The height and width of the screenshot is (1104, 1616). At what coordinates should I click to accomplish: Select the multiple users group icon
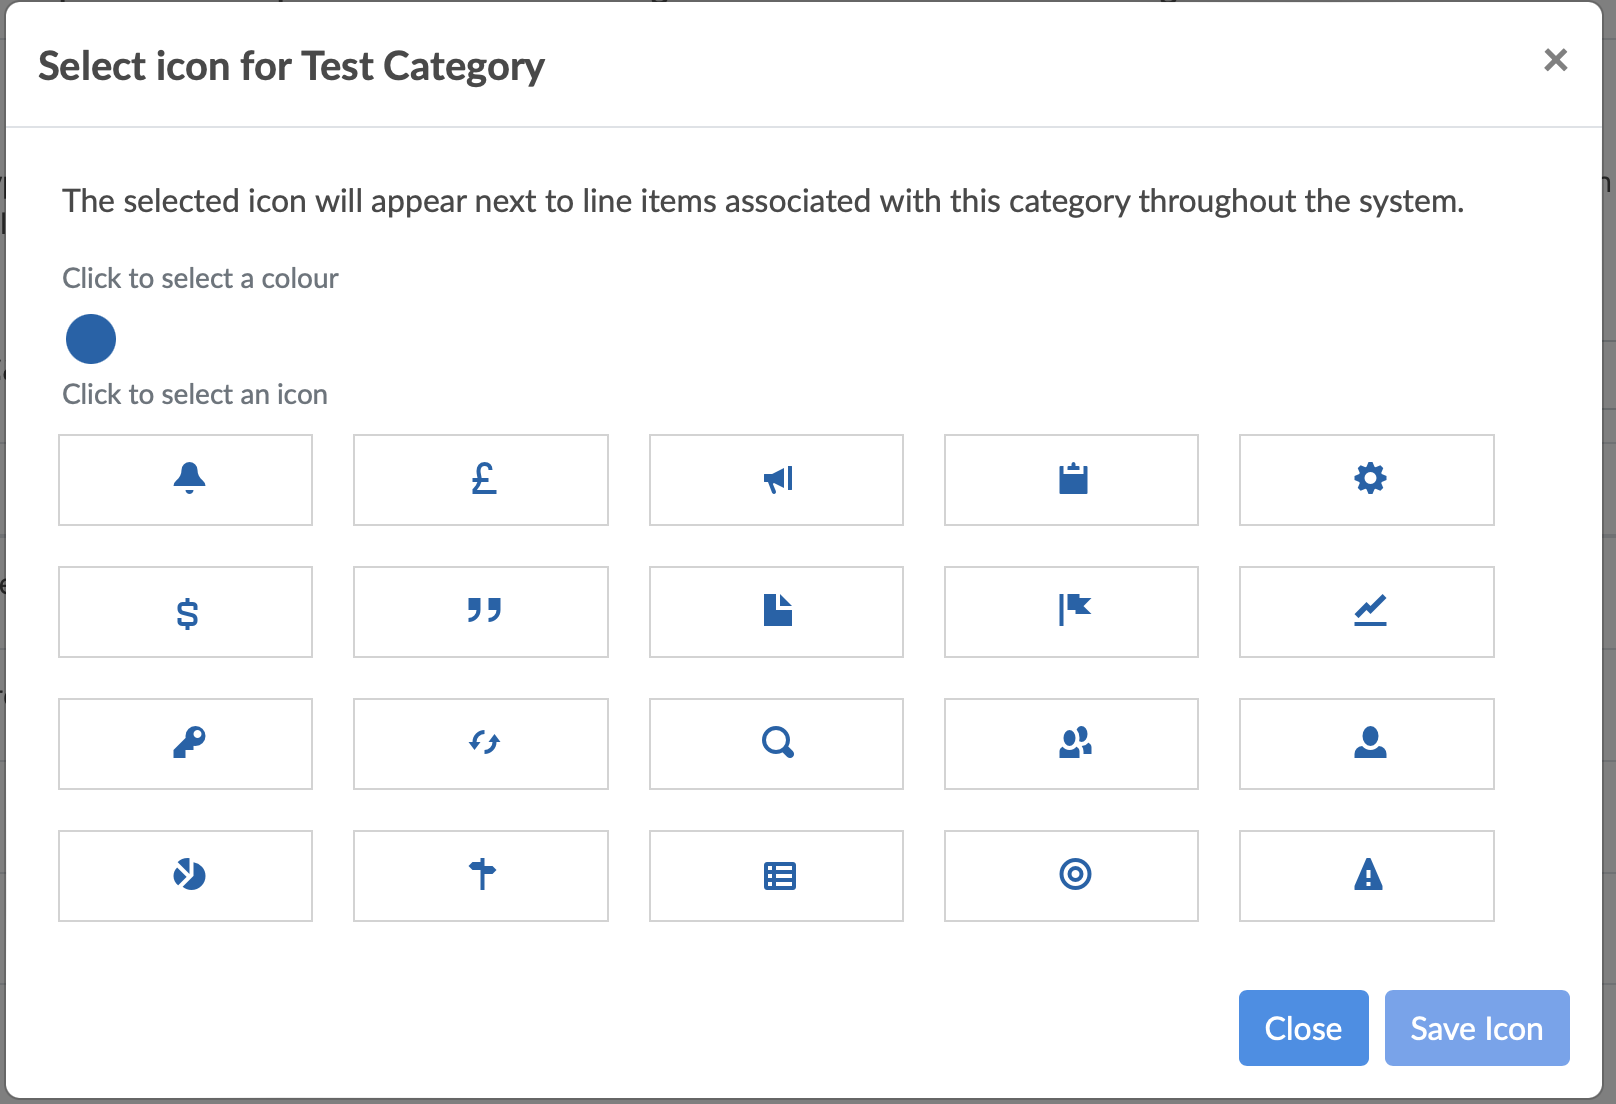1071,744
